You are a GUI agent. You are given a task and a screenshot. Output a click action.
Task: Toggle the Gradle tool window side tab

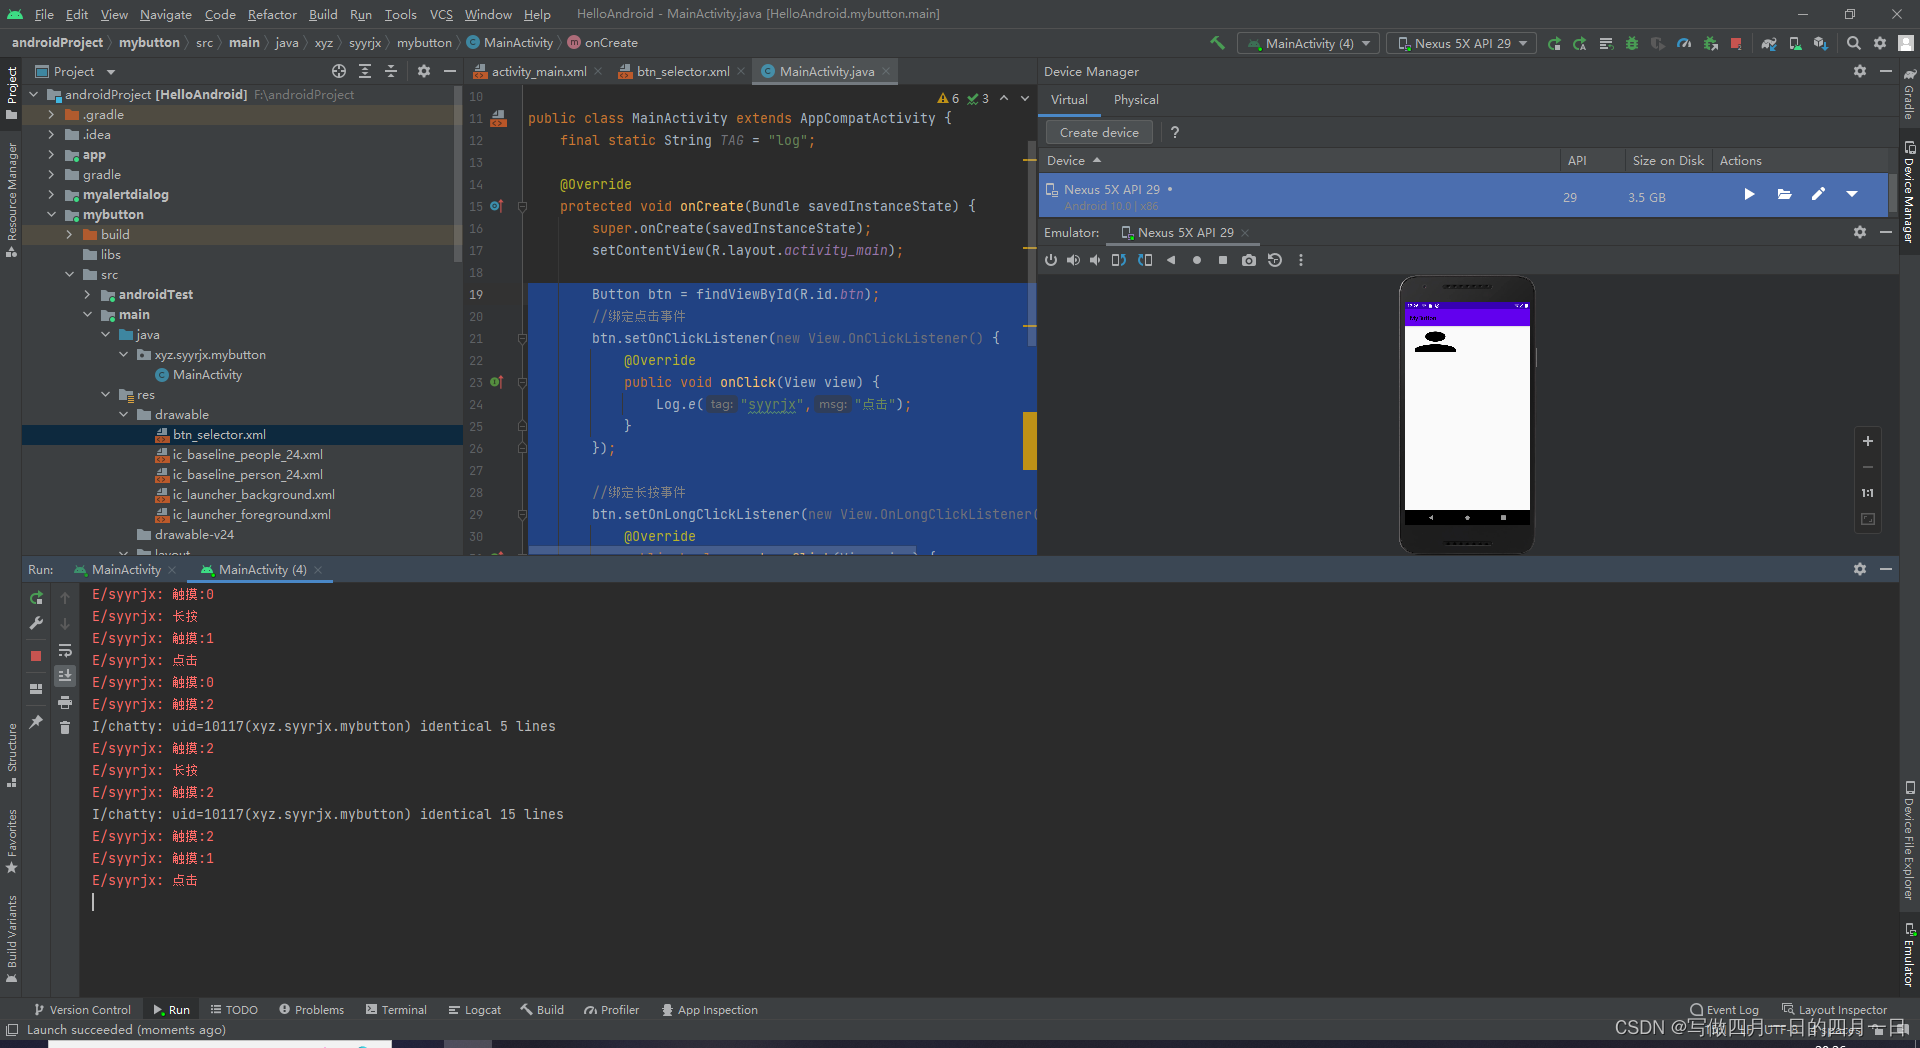pos(1909,94)
